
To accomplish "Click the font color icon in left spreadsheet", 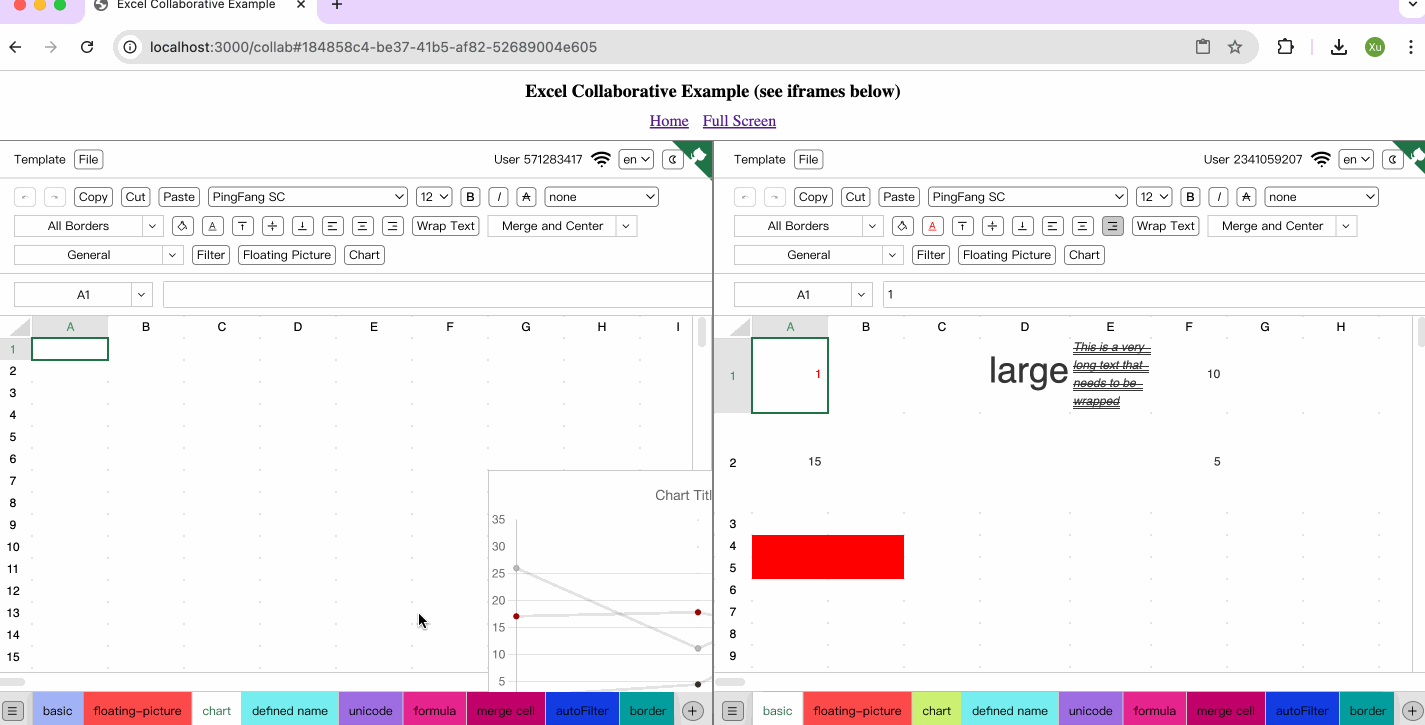I will pos(212,226).
